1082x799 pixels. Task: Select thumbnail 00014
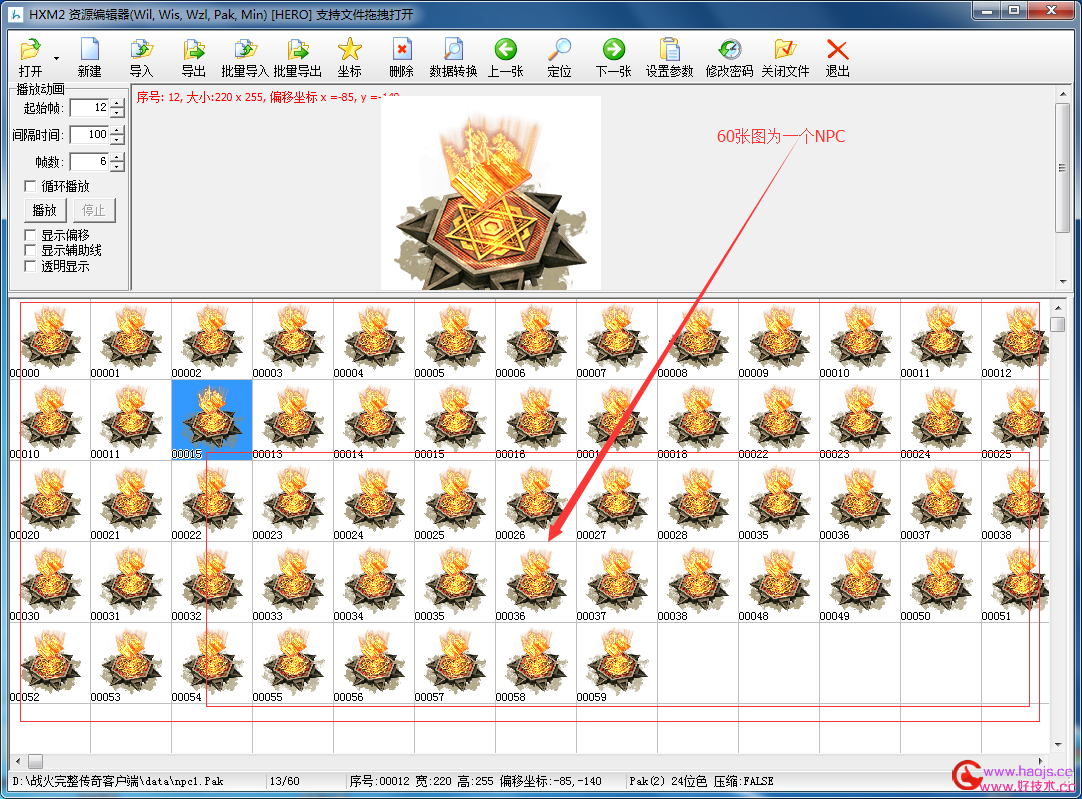click(374, 420)
